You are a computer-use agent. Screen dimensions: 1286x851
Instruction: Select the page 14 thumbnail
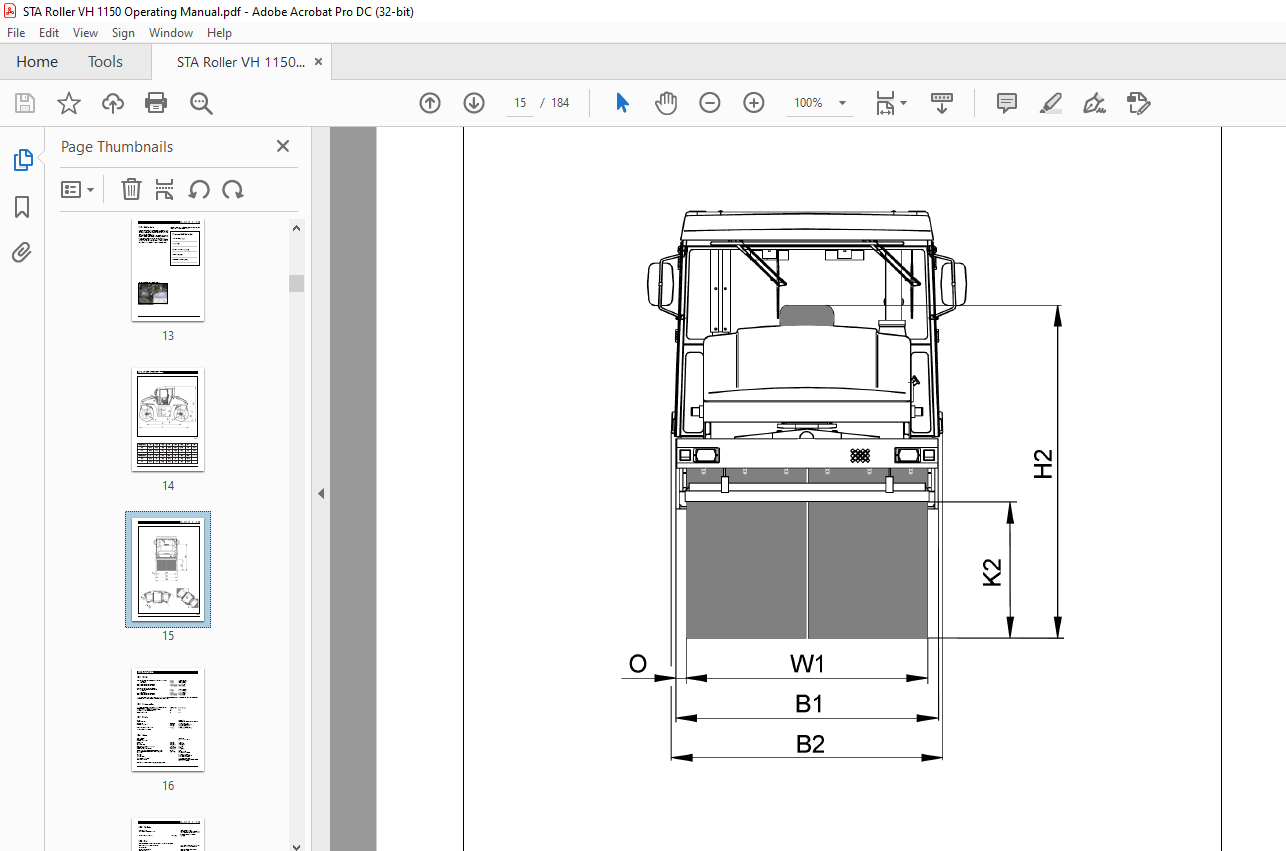coord(168,418)
